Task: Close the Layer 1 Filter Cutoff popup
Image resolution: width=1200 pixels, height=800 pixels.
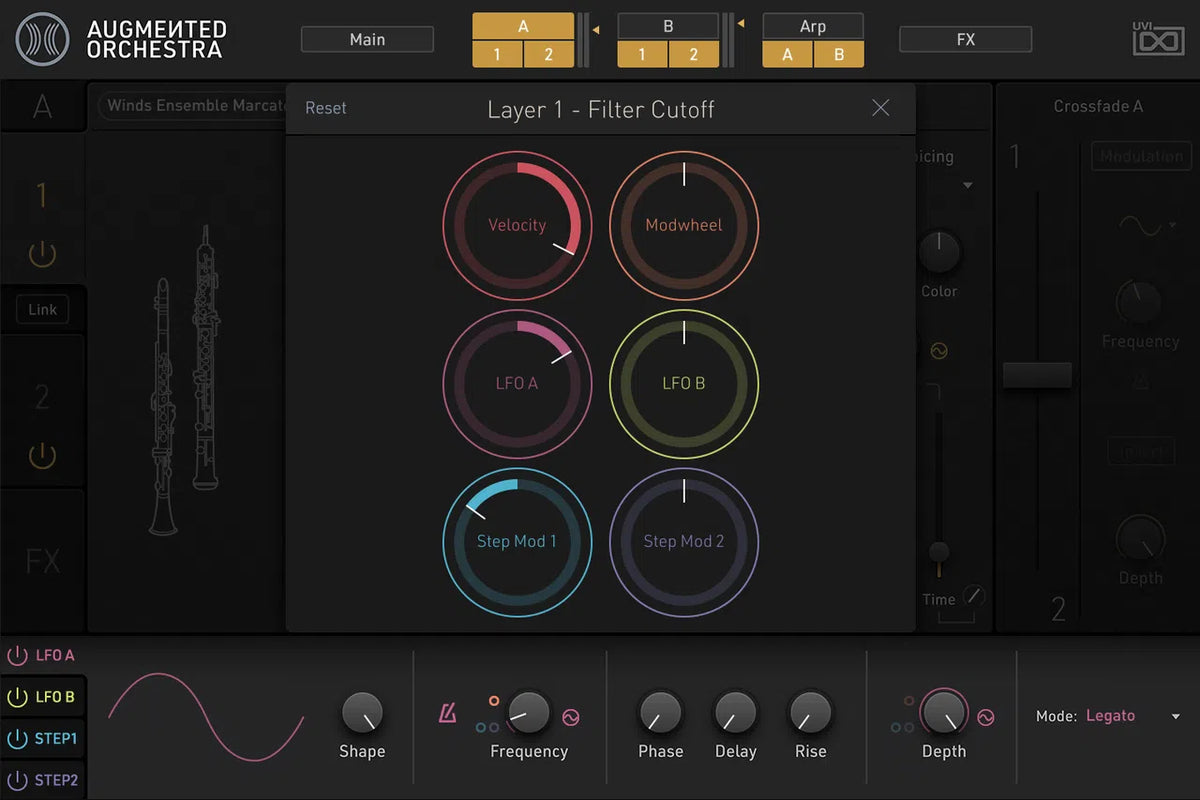Action: point(880,108)
